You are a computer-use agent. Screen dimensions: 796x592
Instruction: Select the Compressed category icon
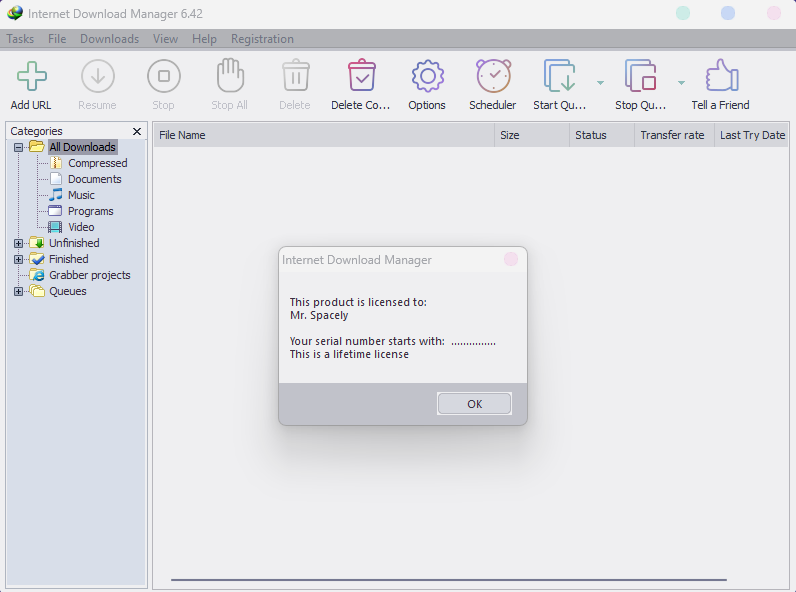[56, 163]
